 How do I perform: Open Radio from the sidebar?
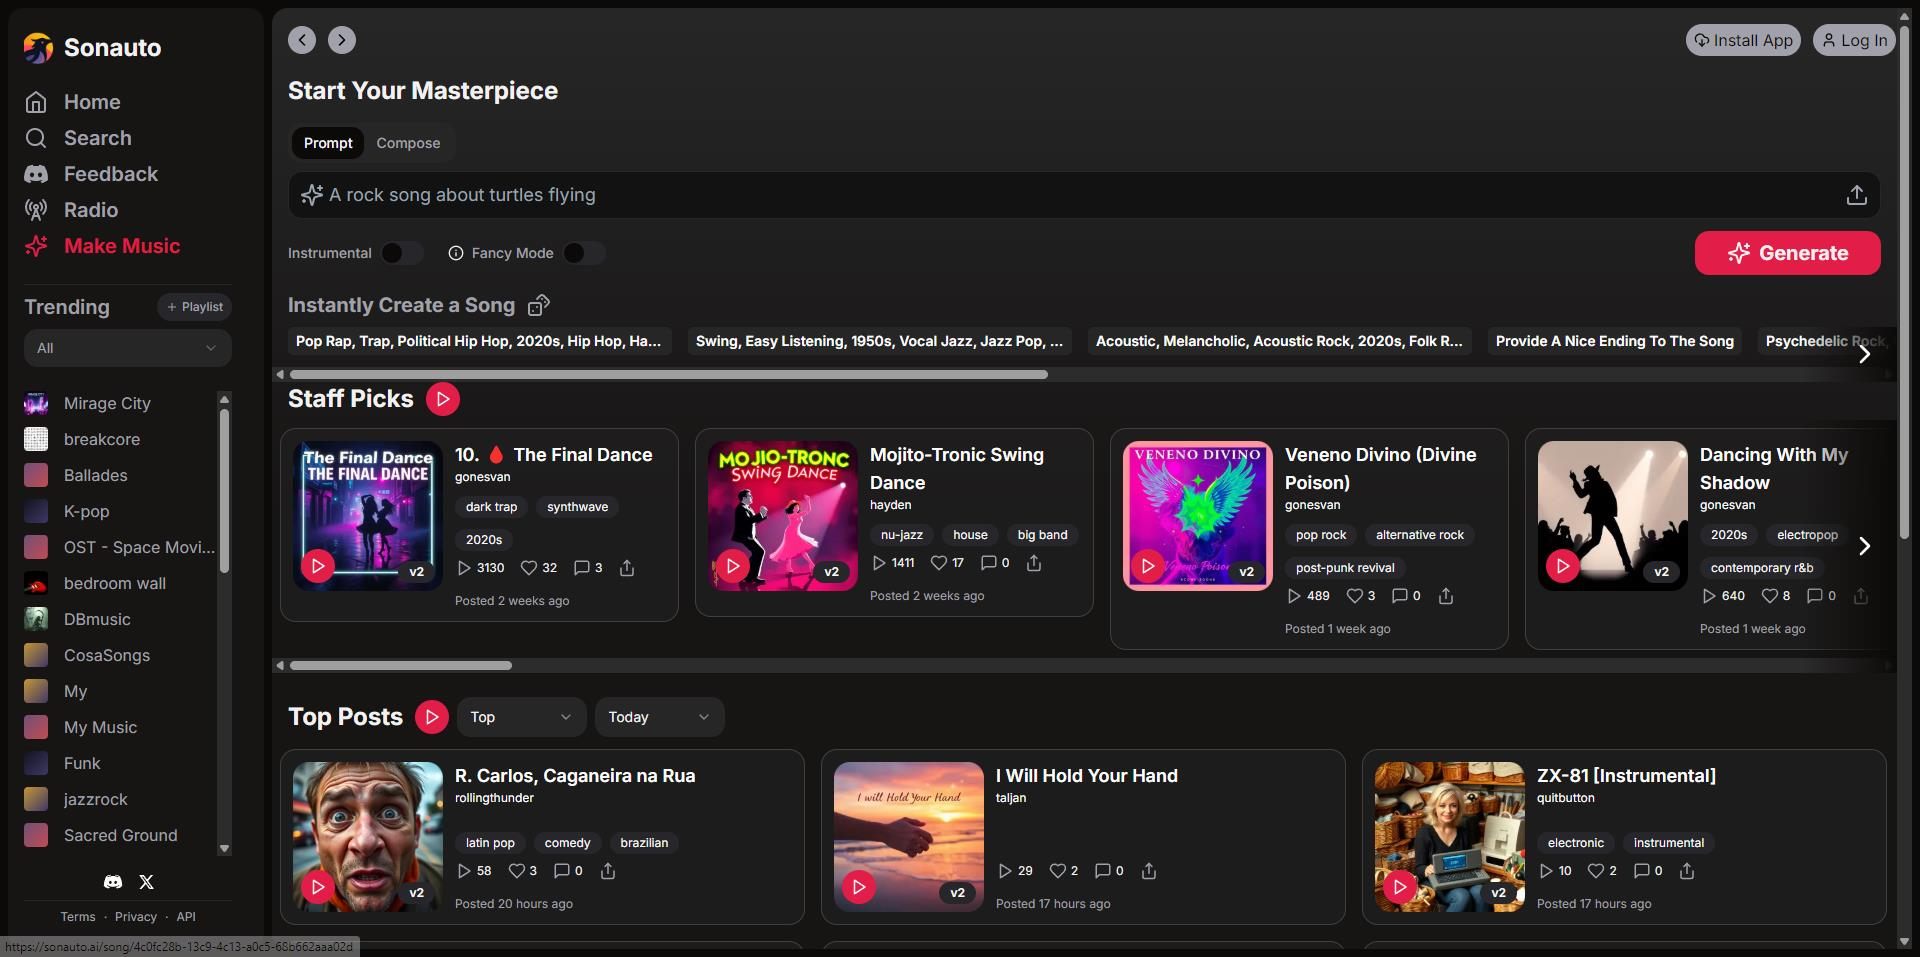coord(90,210)
